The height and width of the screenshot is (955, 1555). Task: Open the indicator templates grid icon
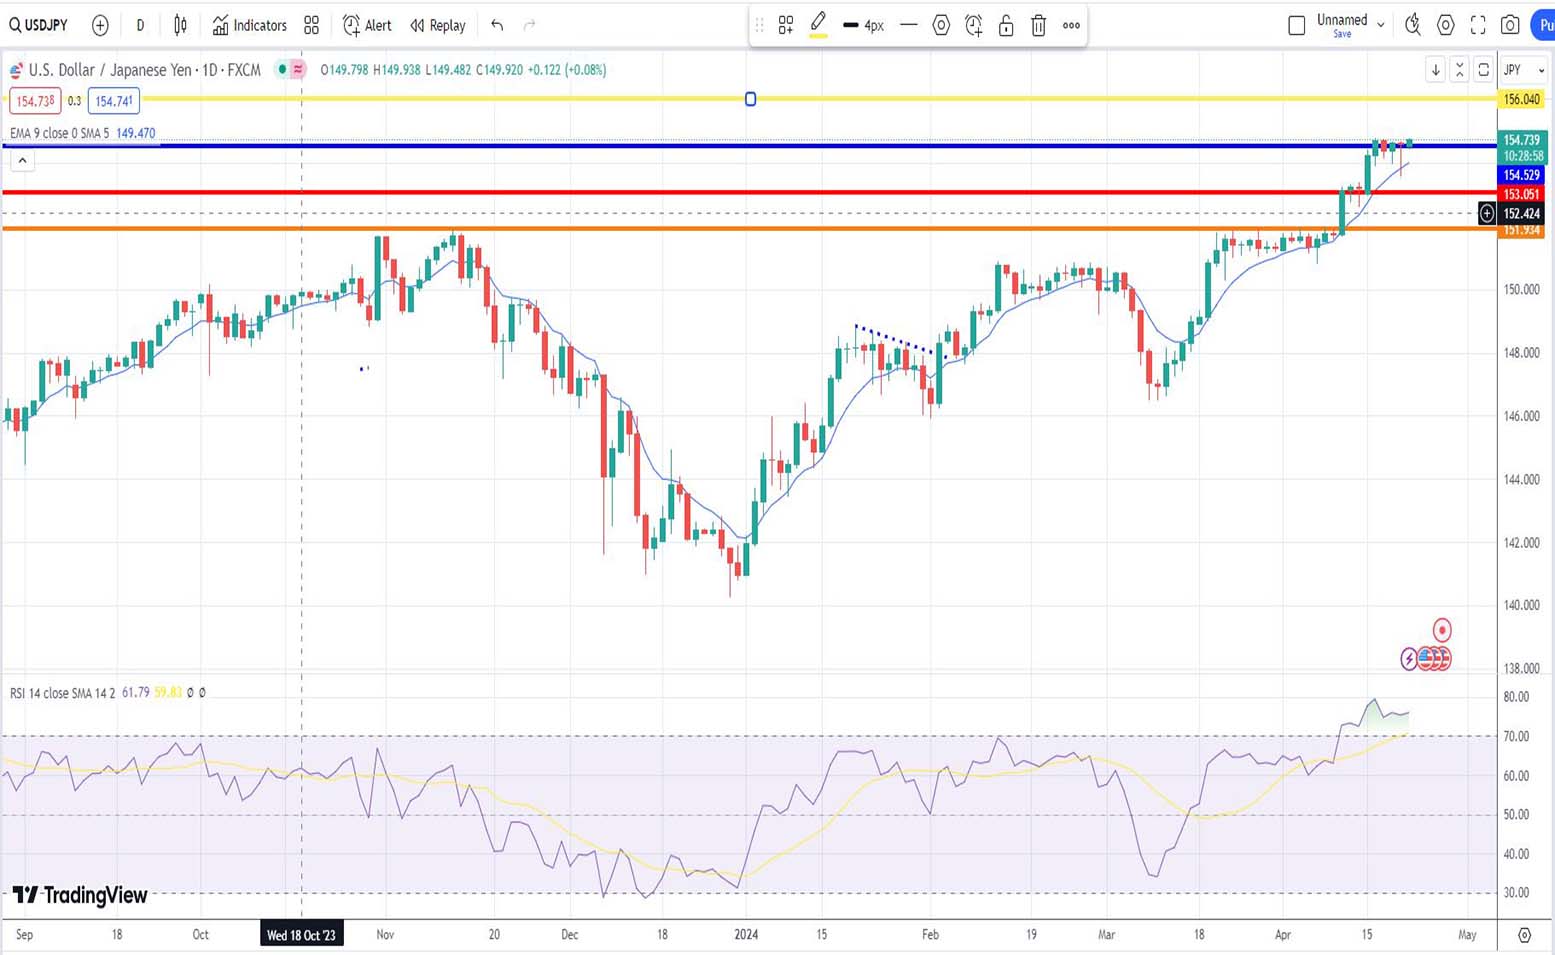point(312,25)
